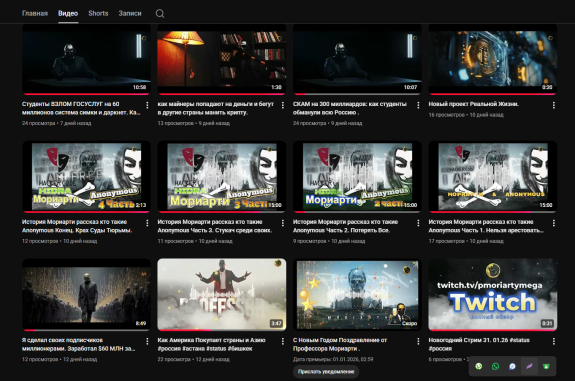
Task: Open title 'Новогодний Стрим 31. 01.26'
Action: [479, 344]
